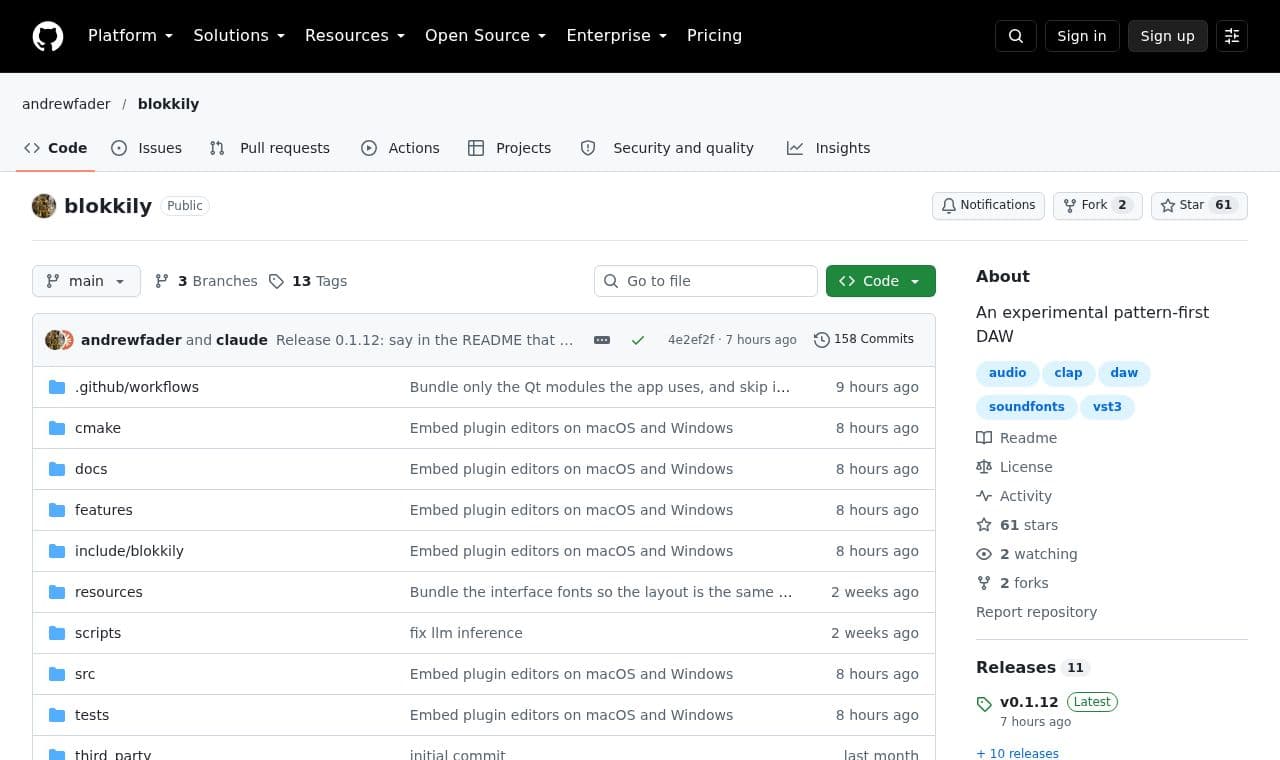Click the blokkily repository avatar image
1280x760 pixels.
point(44,206)
